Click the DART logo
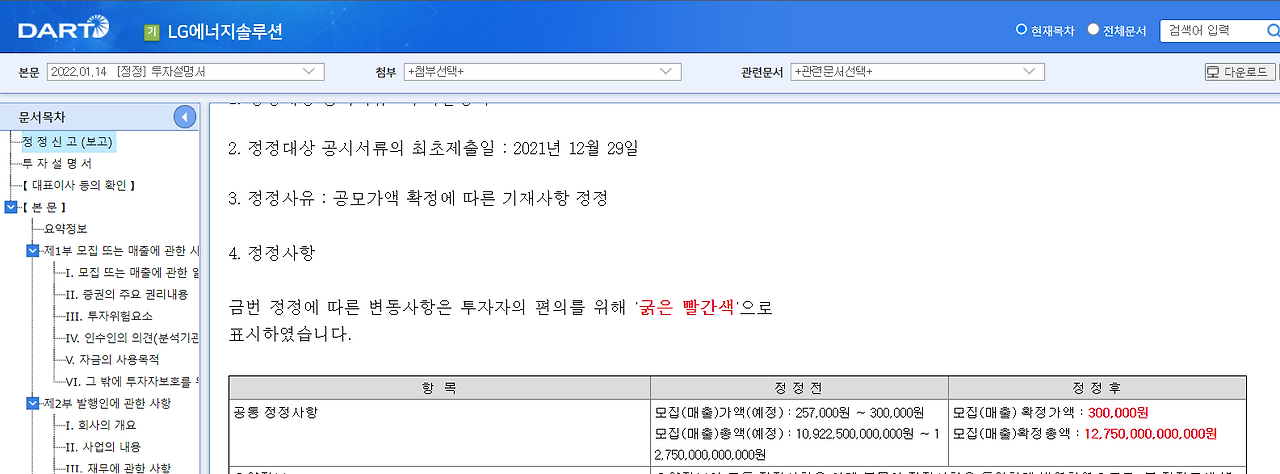The width and height of the screenshot is (1280, 474). coord(63,30)
